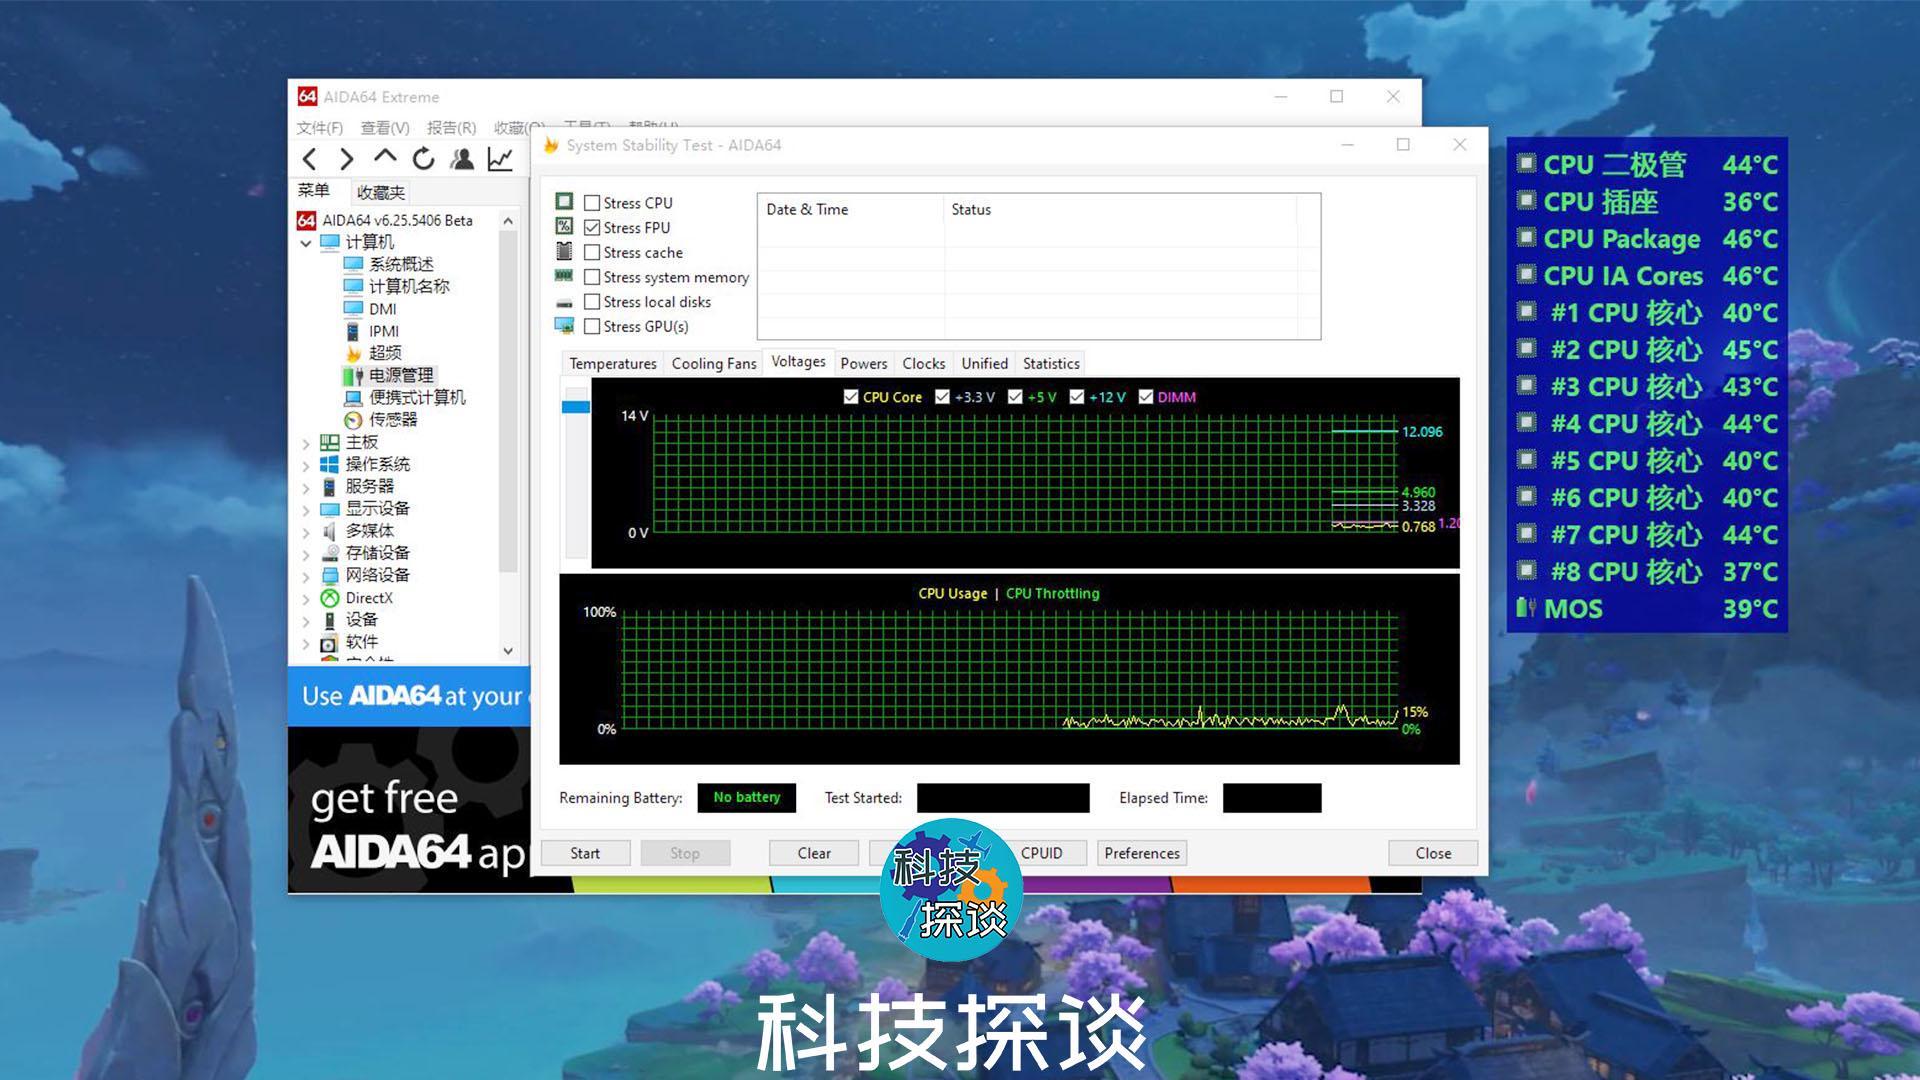Screen dimensions: 1920x1080
Task: Switch to the Voltages tab
Action: tap(798, 361)
